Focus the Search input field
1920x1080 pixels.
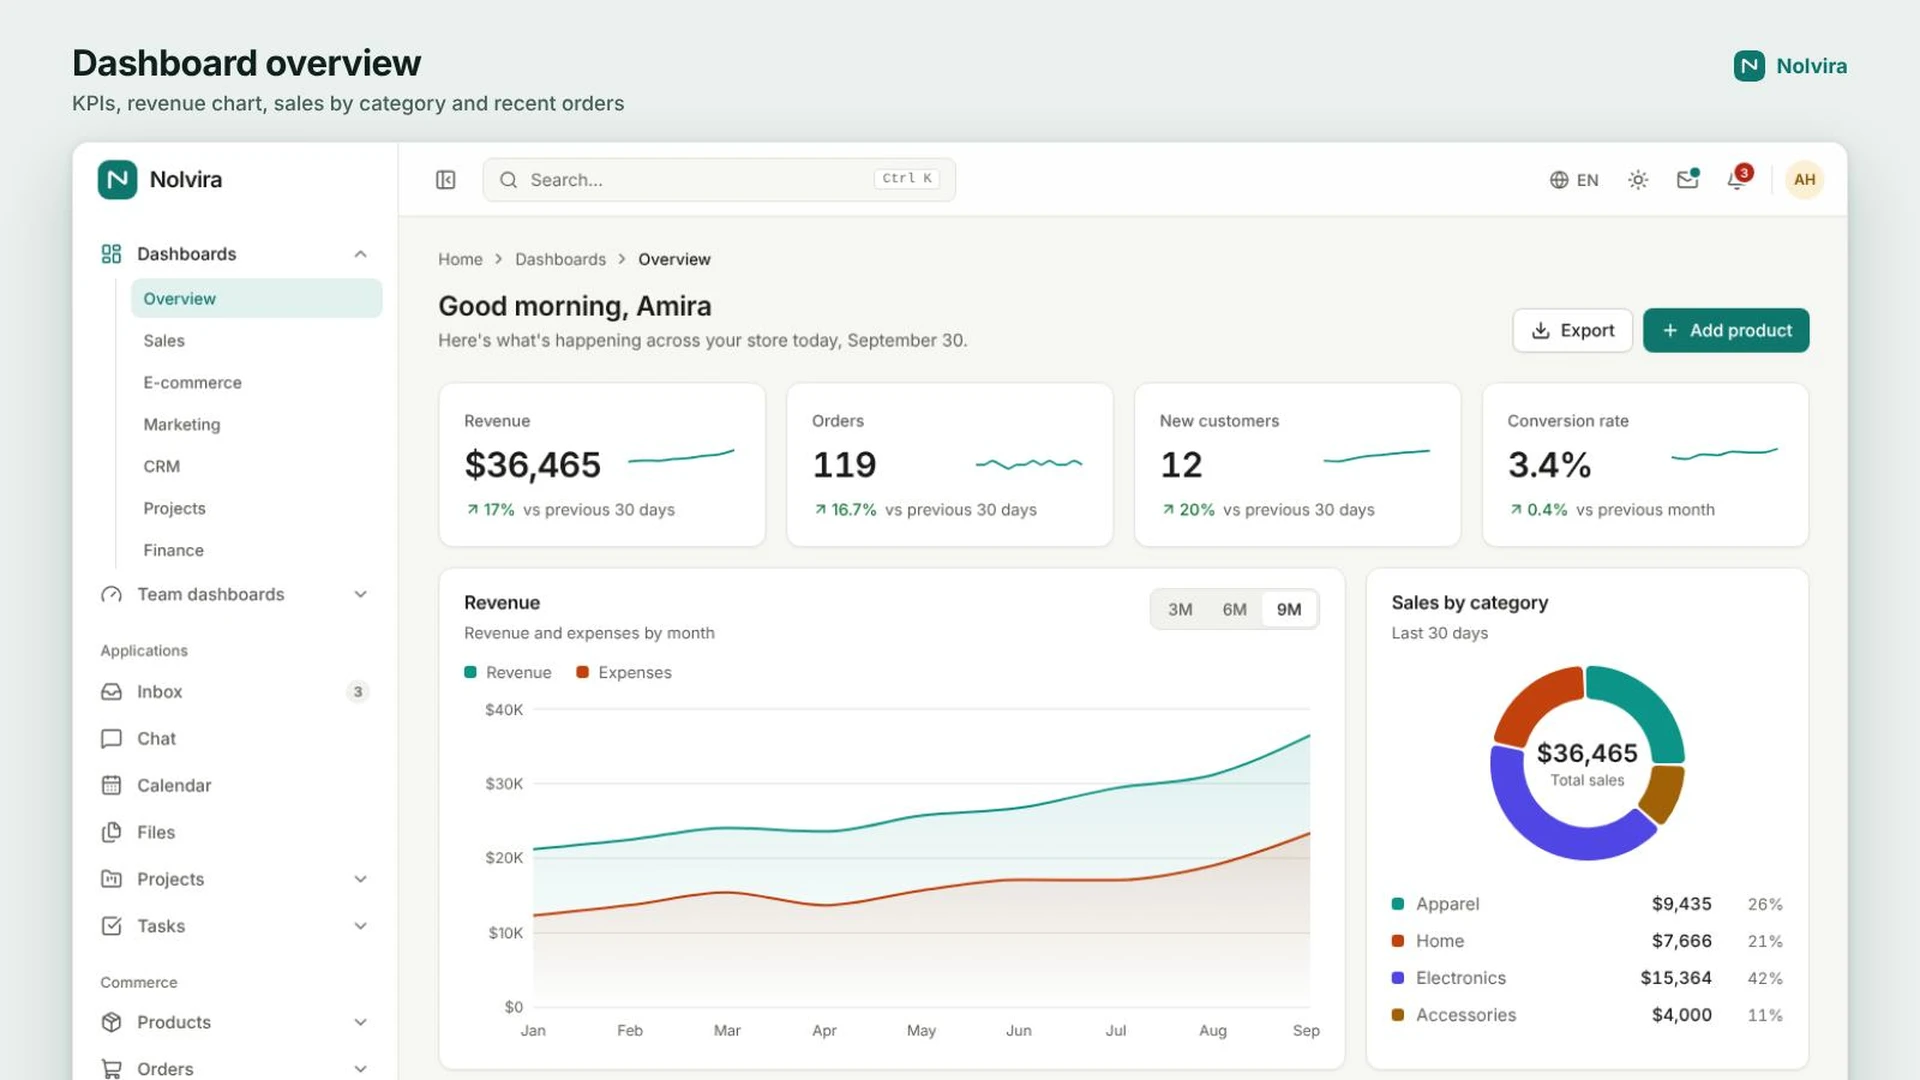[719, 180]
